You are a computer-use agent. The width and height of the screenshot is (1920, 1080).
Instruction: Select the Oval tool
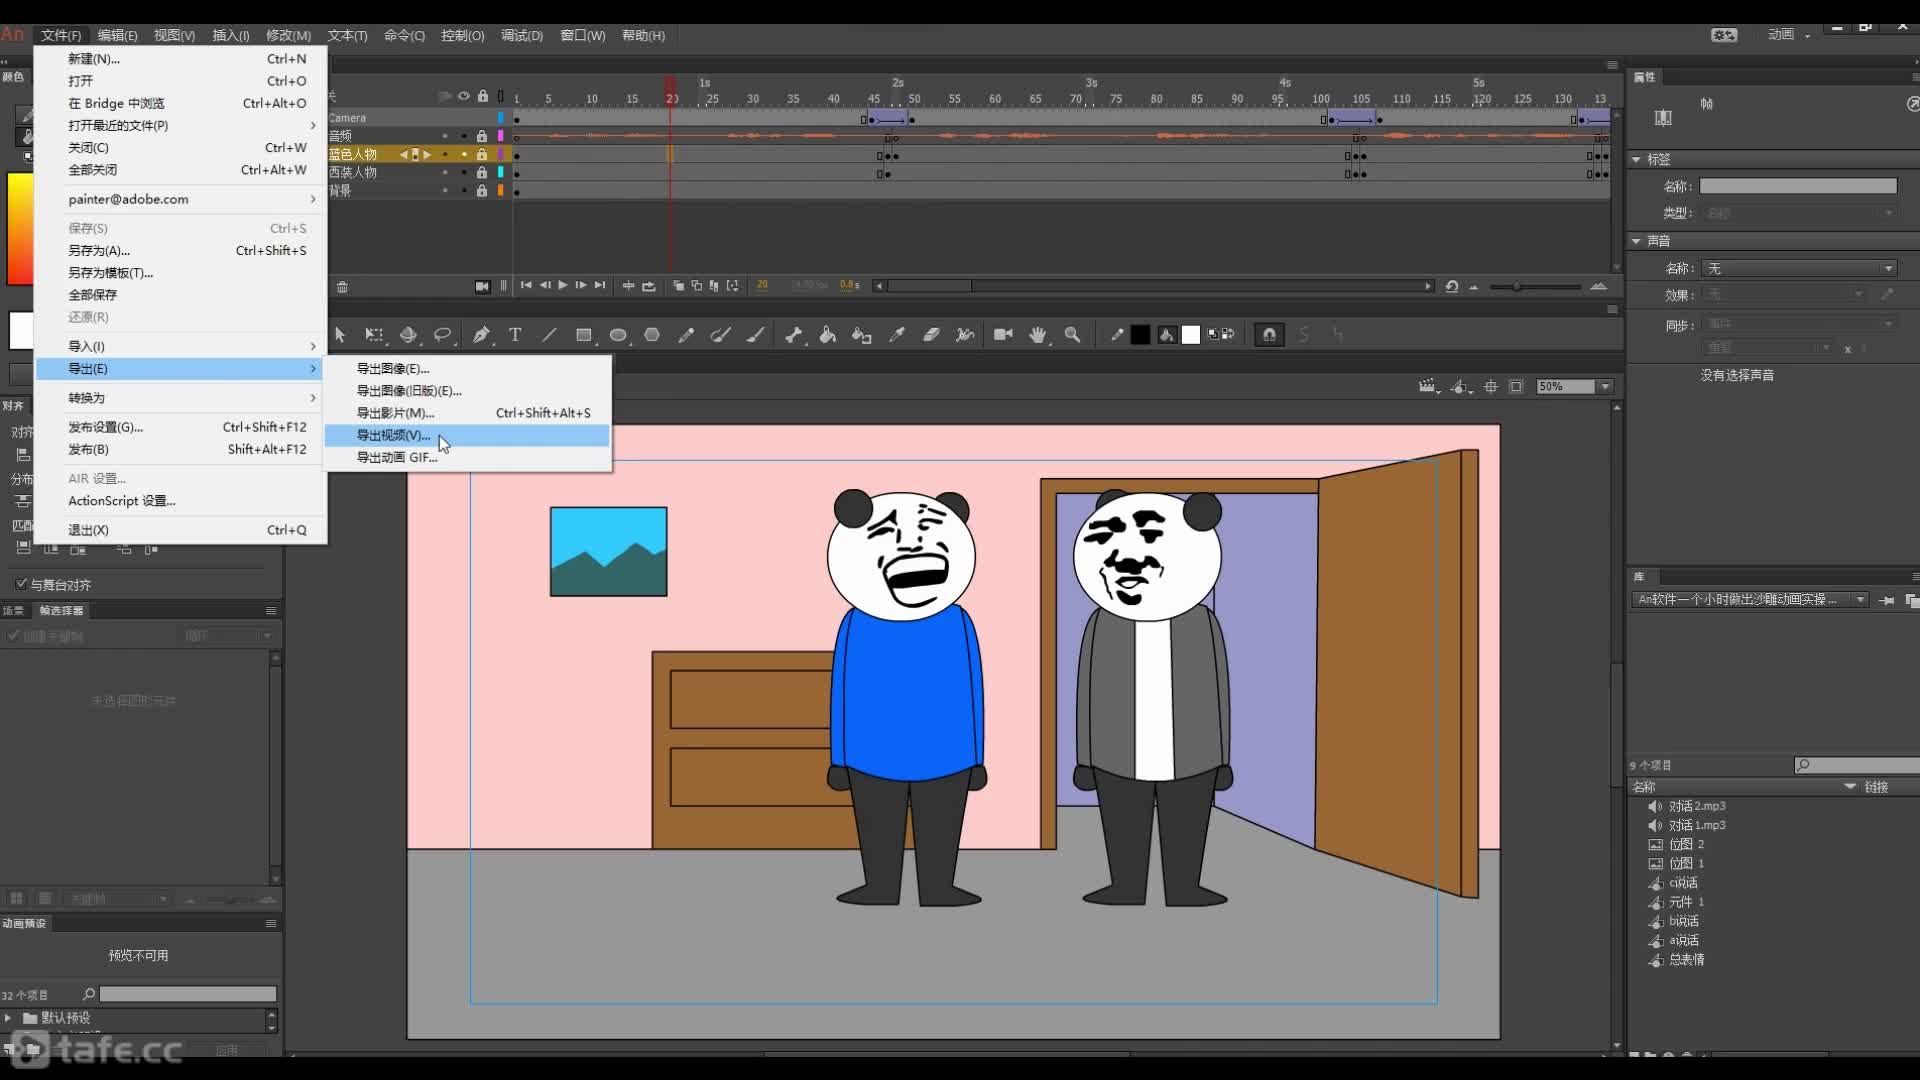coord(618,335)
